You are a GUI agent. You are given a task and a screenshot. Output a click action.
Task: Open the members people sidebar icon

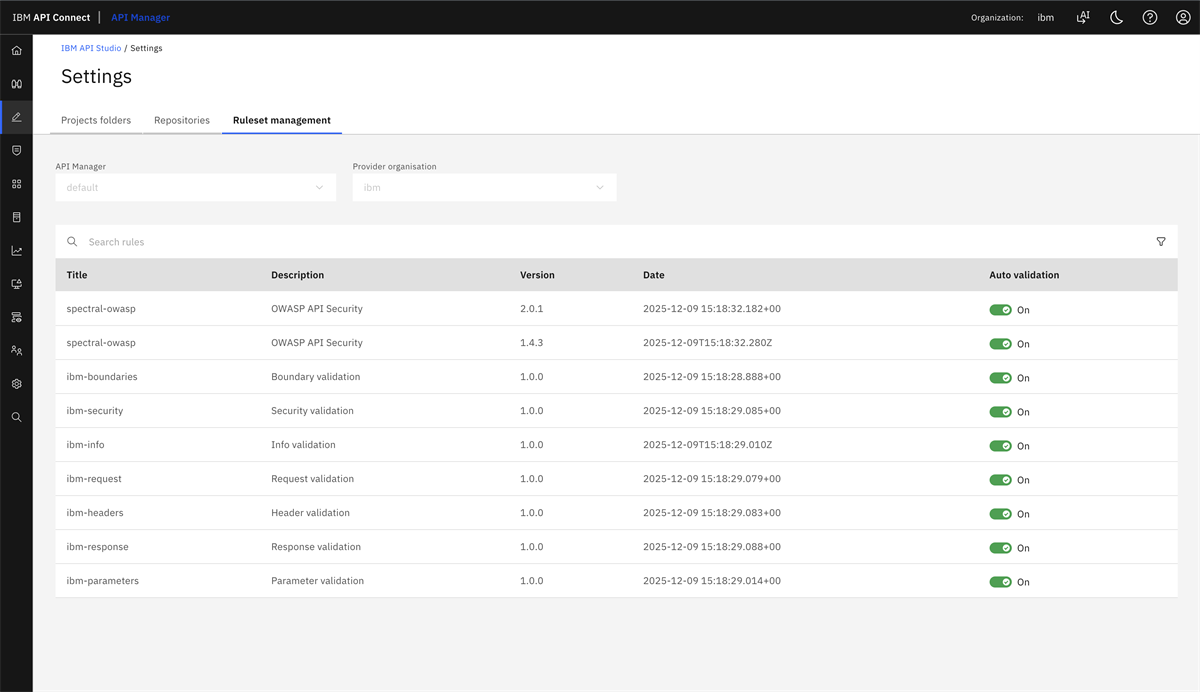coord(16,351)
